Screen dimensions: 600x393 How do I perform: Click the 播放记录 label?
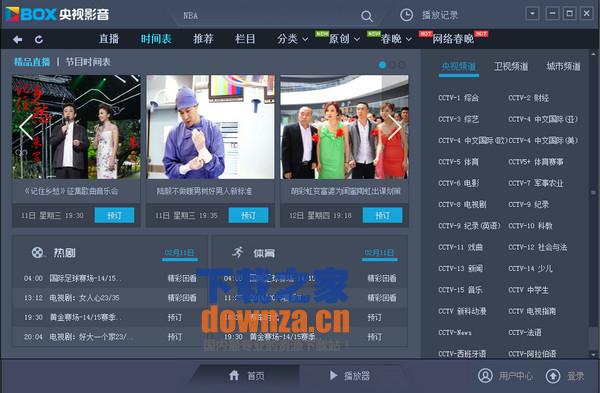(440, 15)
